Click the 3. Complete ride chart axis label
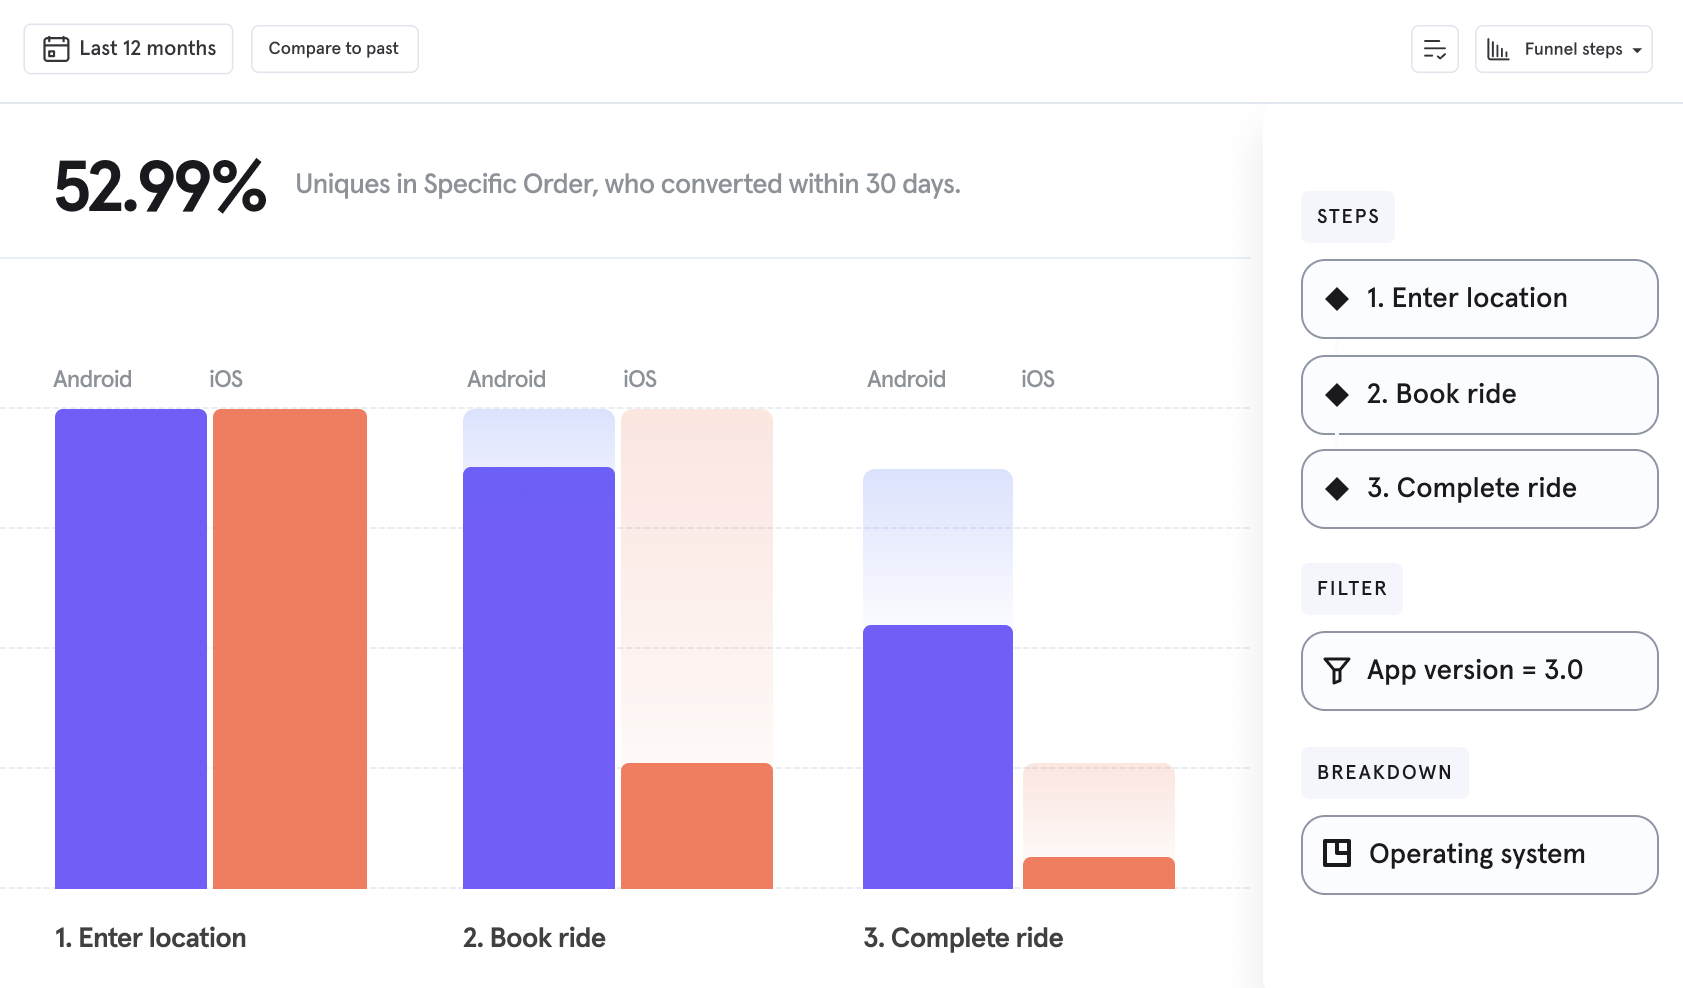 963,938
